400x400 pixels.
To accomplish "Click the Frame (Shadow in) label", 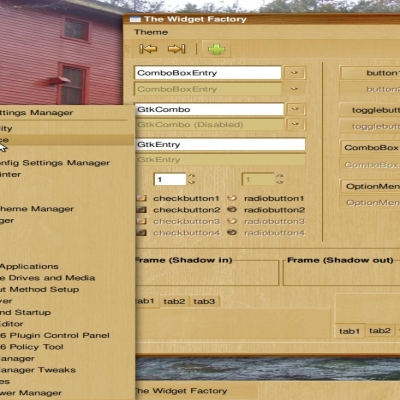I will (x=184, y=260).
